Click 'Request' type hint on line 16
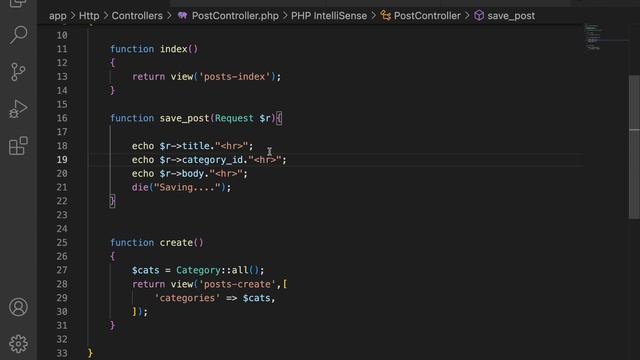Viewport: 640px width, 360px height. [234, 118]
